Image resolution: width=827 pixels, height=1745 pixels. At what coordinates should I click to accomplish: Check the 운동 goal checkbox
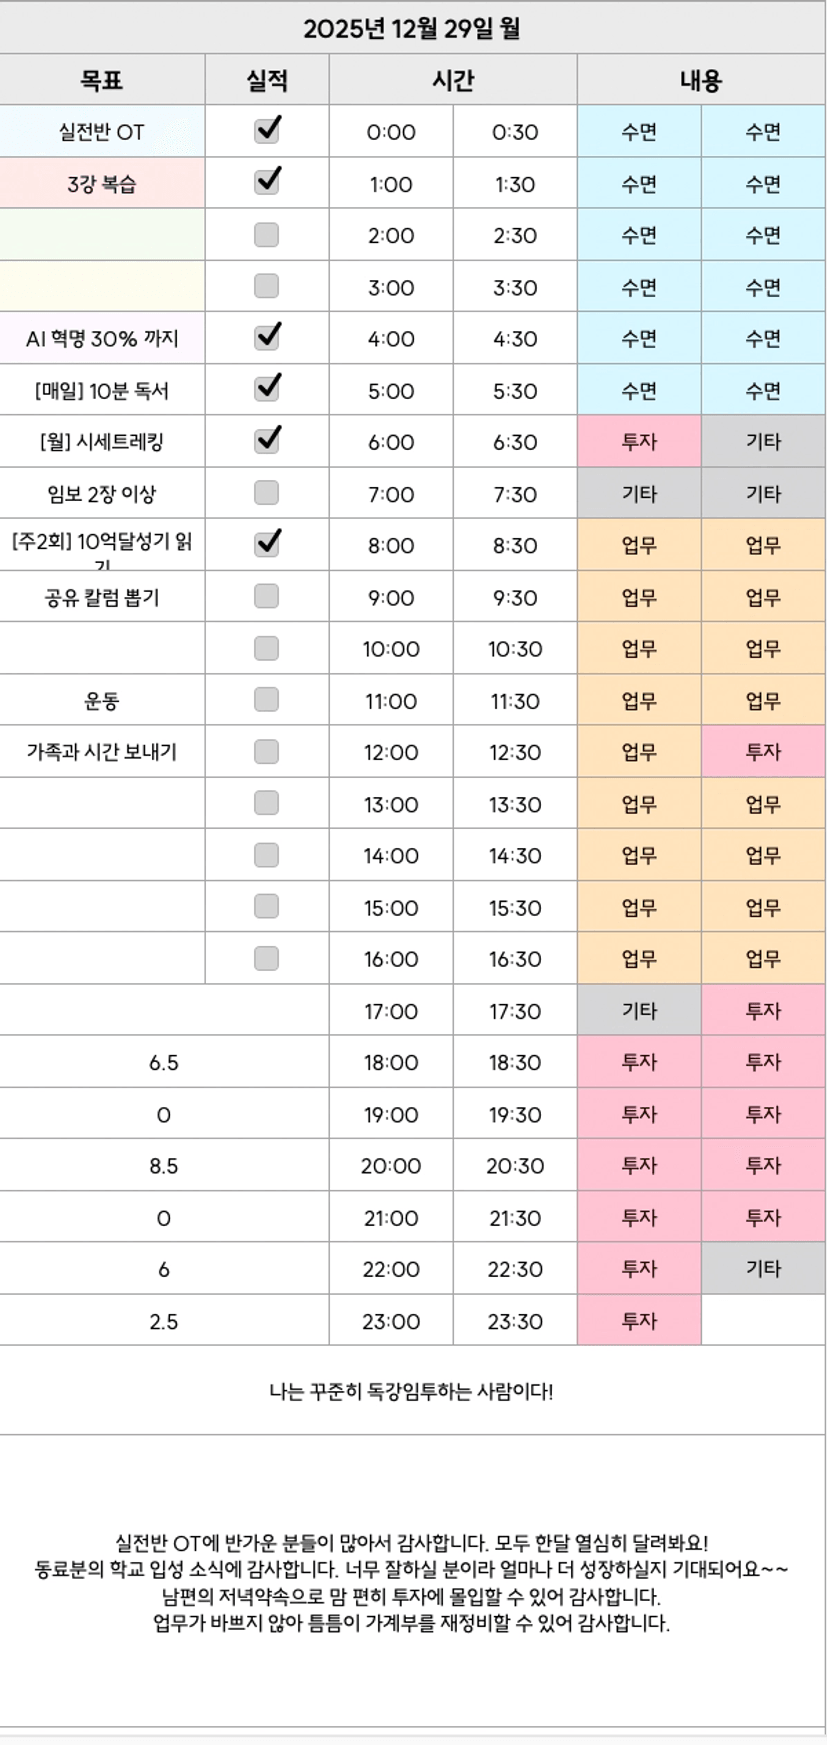pyautogui.click(x=266, y=700)
